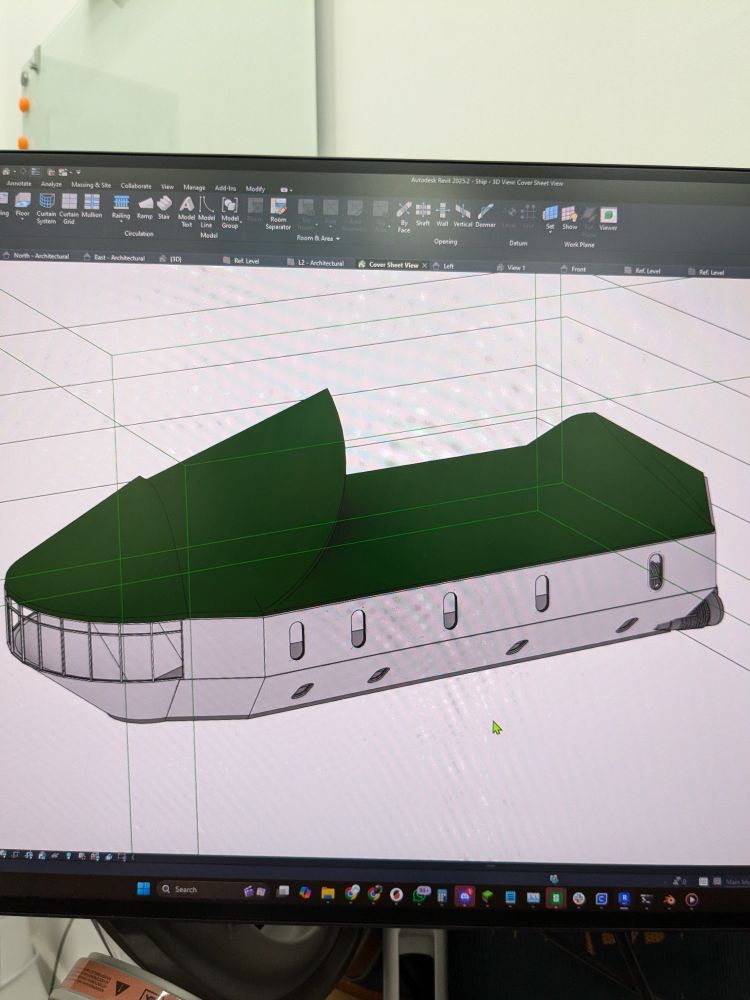Select the Curtain System tool

pyautogui.click(x=46, y=209)
